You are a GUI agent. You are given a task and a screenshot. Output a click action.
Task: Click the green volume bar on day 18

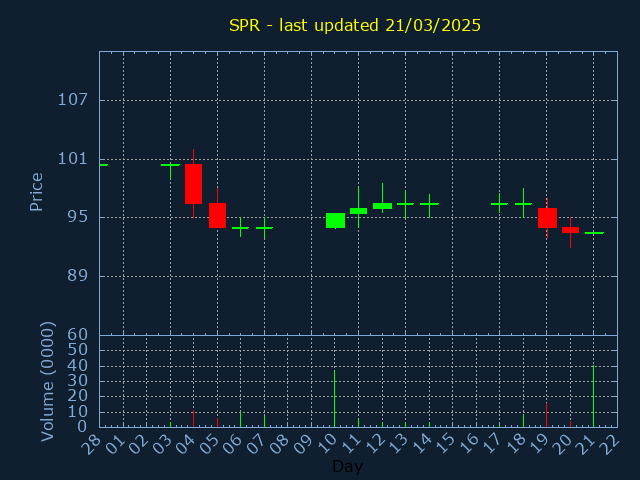coord(523,421)
